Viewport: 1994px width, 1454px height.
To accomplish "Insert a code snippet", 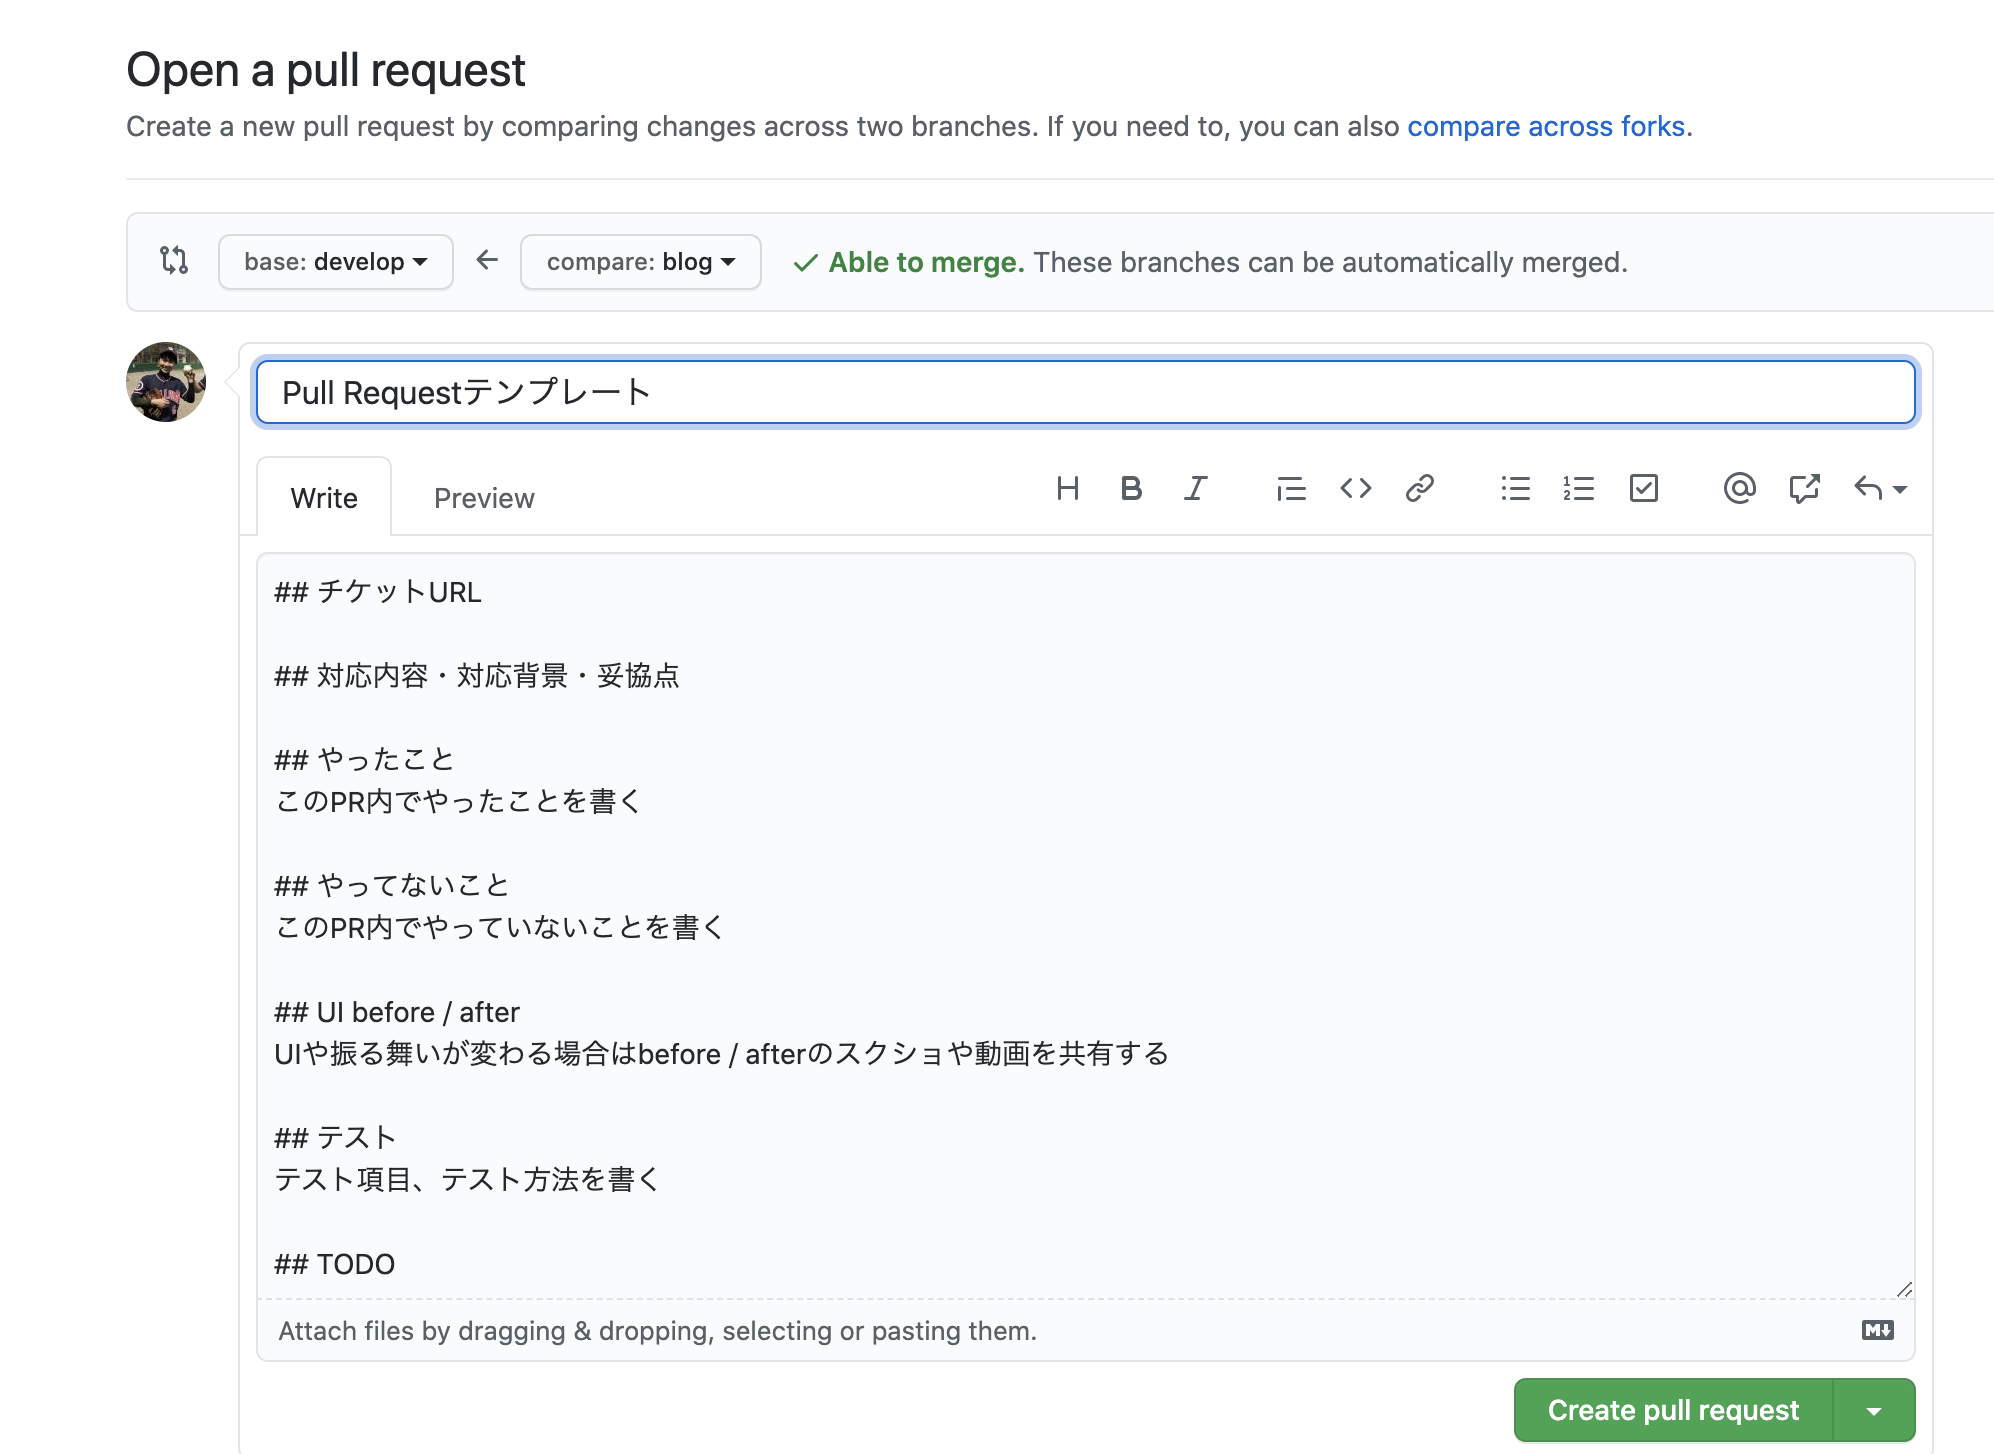I will pyautogui.click(x=1356, y=489).
